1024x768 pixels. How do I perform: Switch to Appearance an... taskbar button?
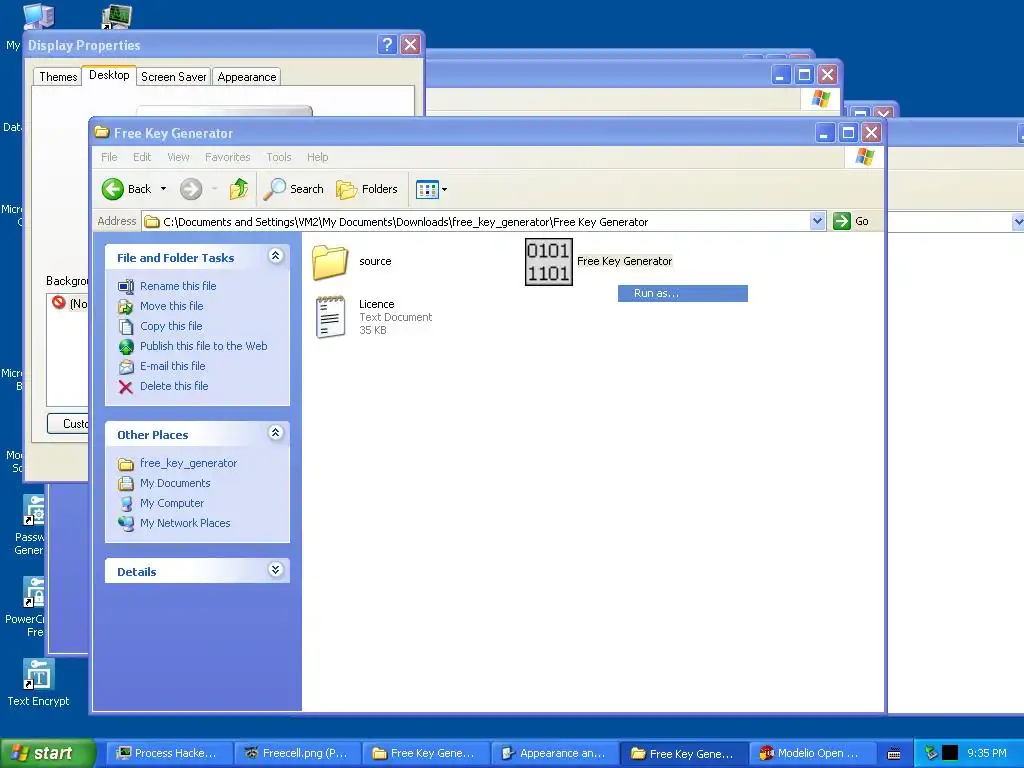pos(554,754)
